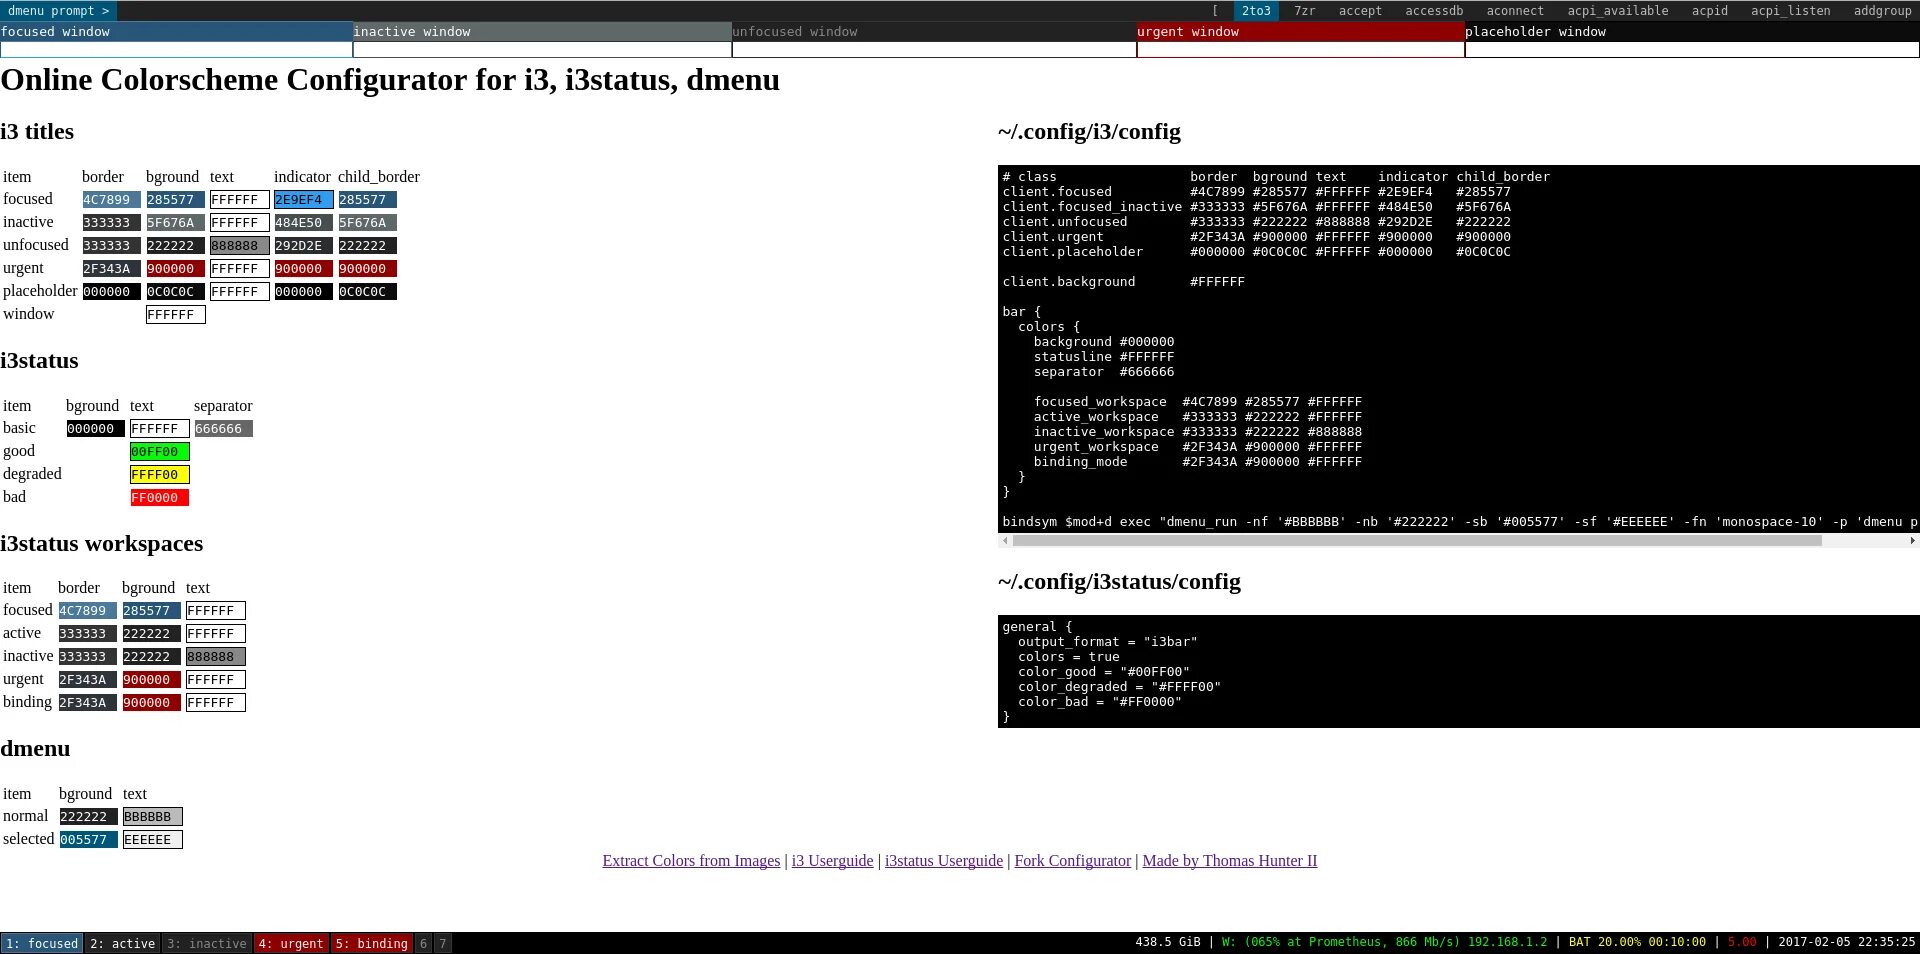Choose the acpi_listen entry in dmenu

click(x=1790, y=11)
